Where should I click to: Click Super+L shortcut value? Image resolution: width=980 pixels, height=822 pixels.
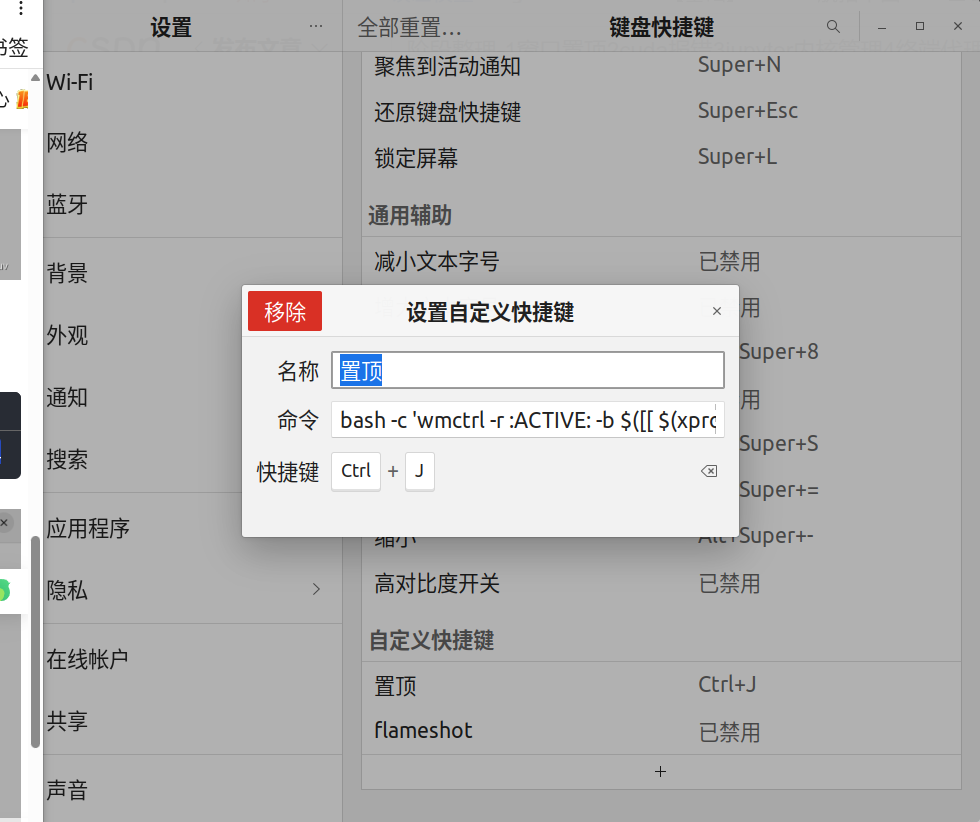(738, 156)
